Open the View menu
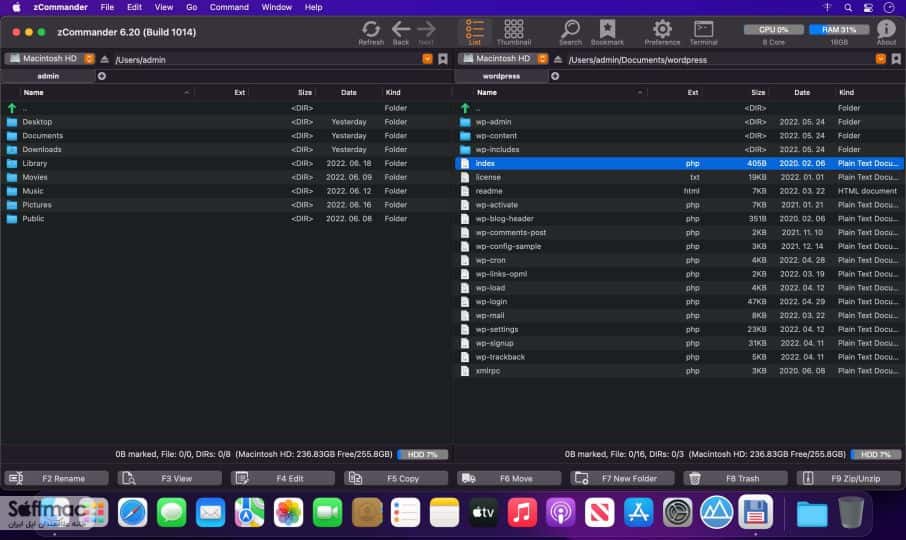The image size is (906, 540). pos(164,8)
